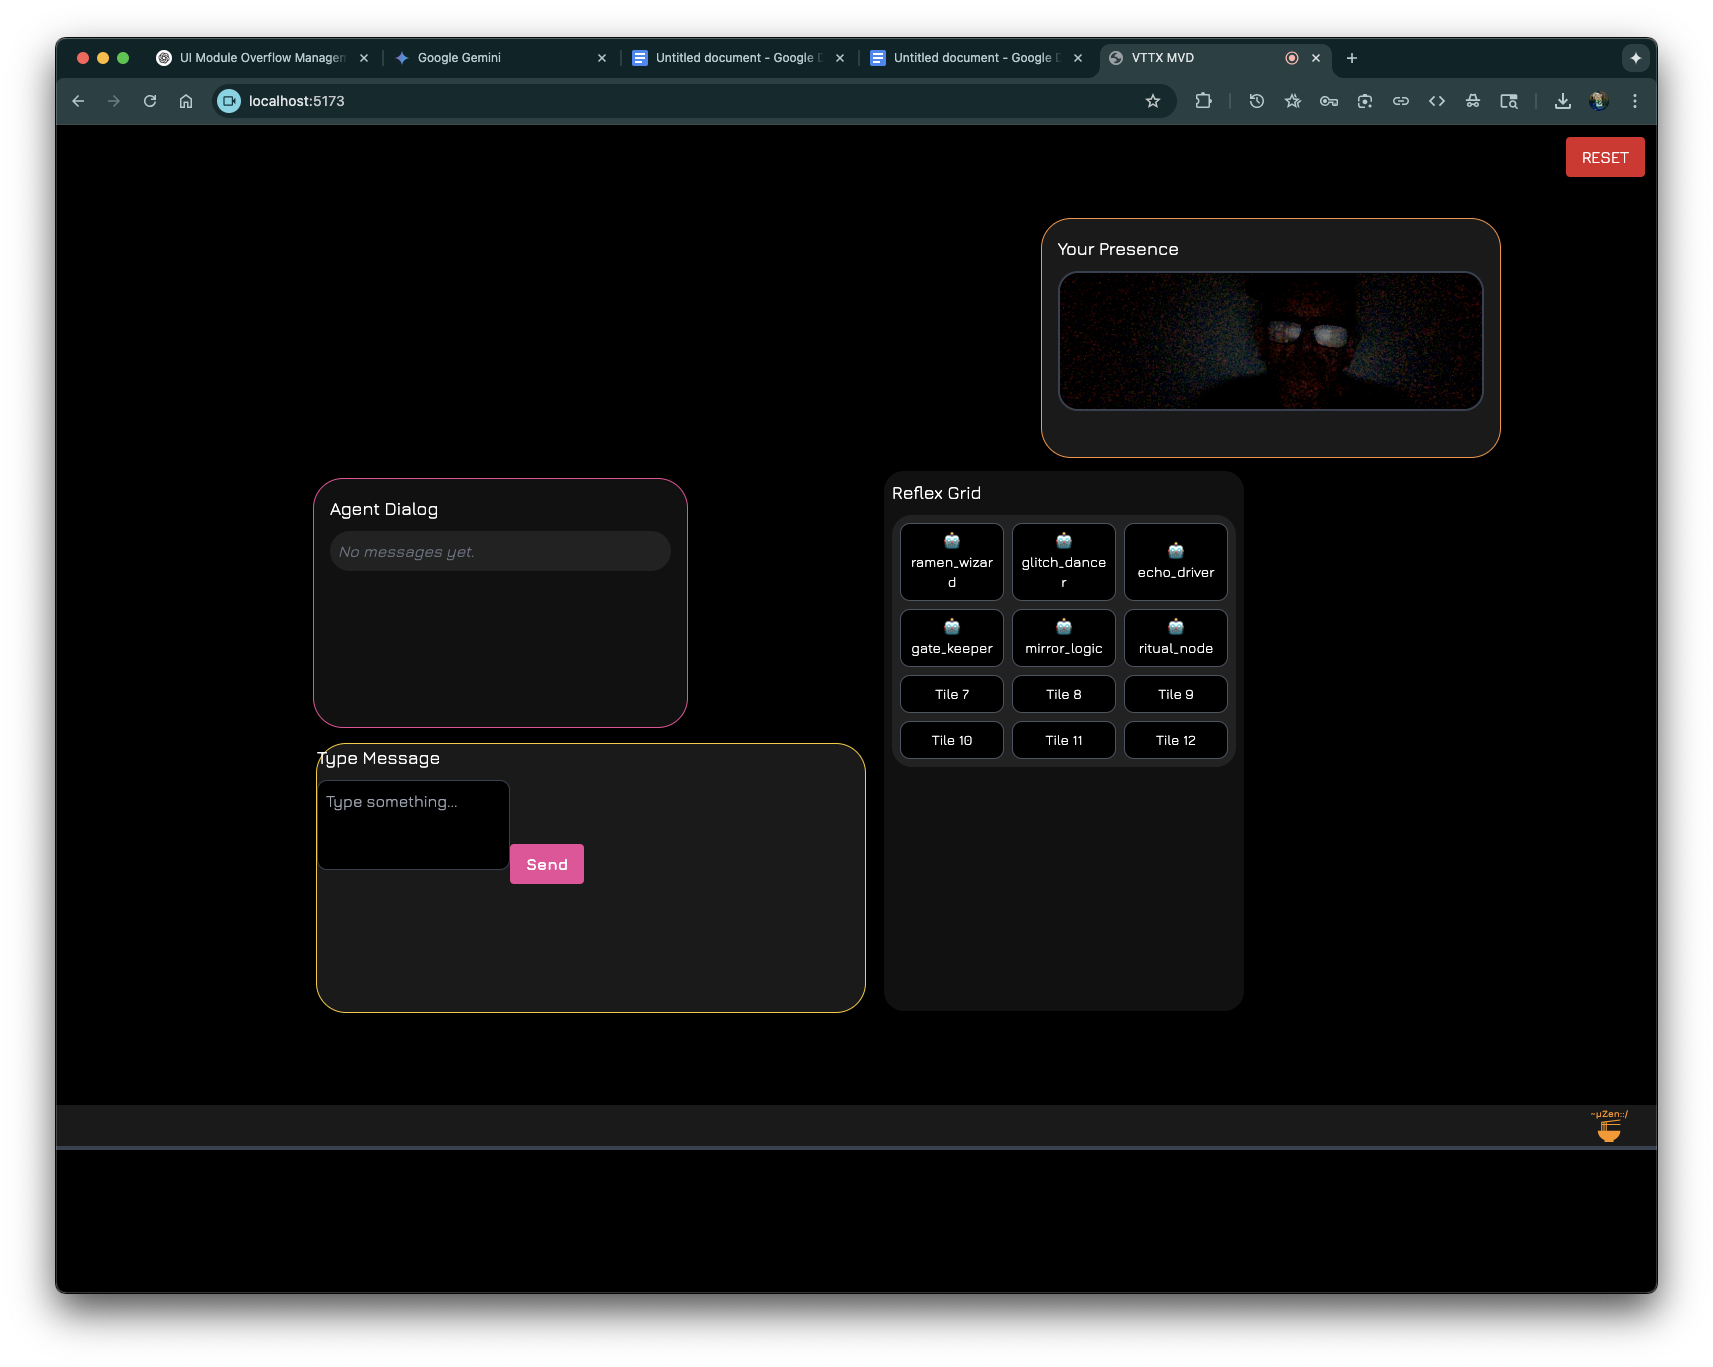The image size is (1713, 1367).
Task: Click Tile 12 in Reflex Grid
Action: (x=1175, y=740)
